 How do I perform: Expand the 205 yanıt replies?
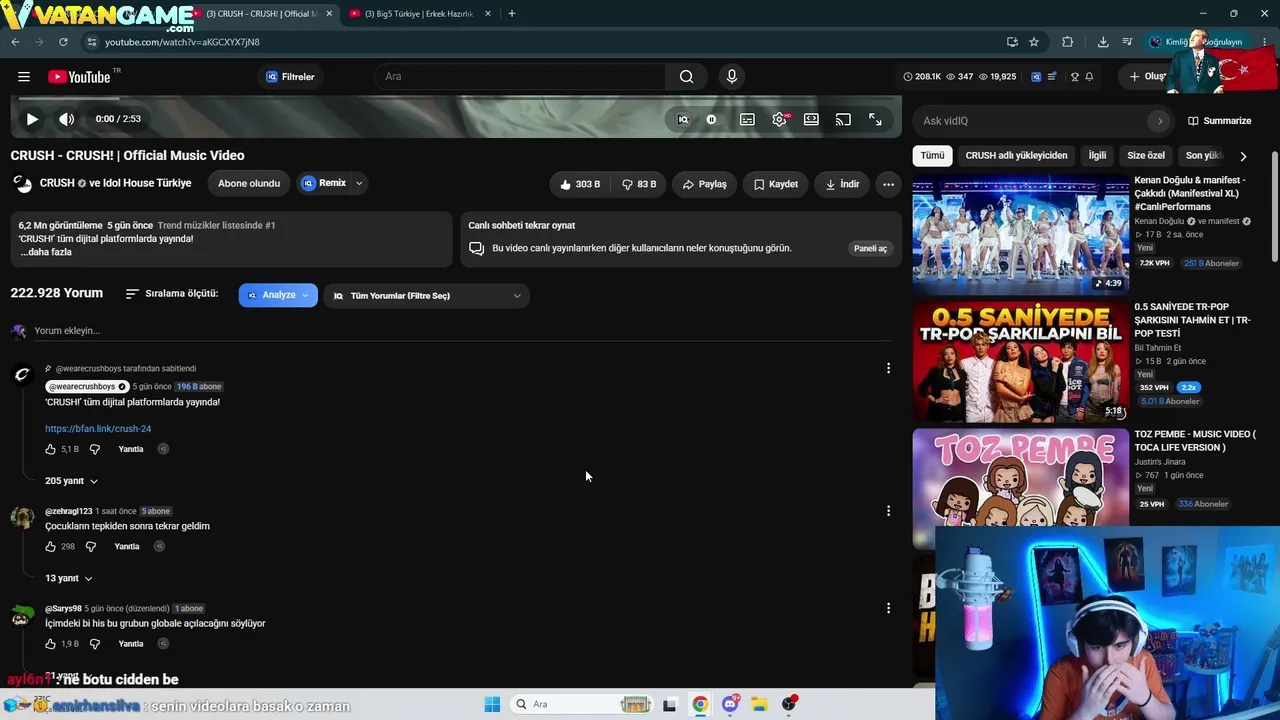(x=72, y=481)
